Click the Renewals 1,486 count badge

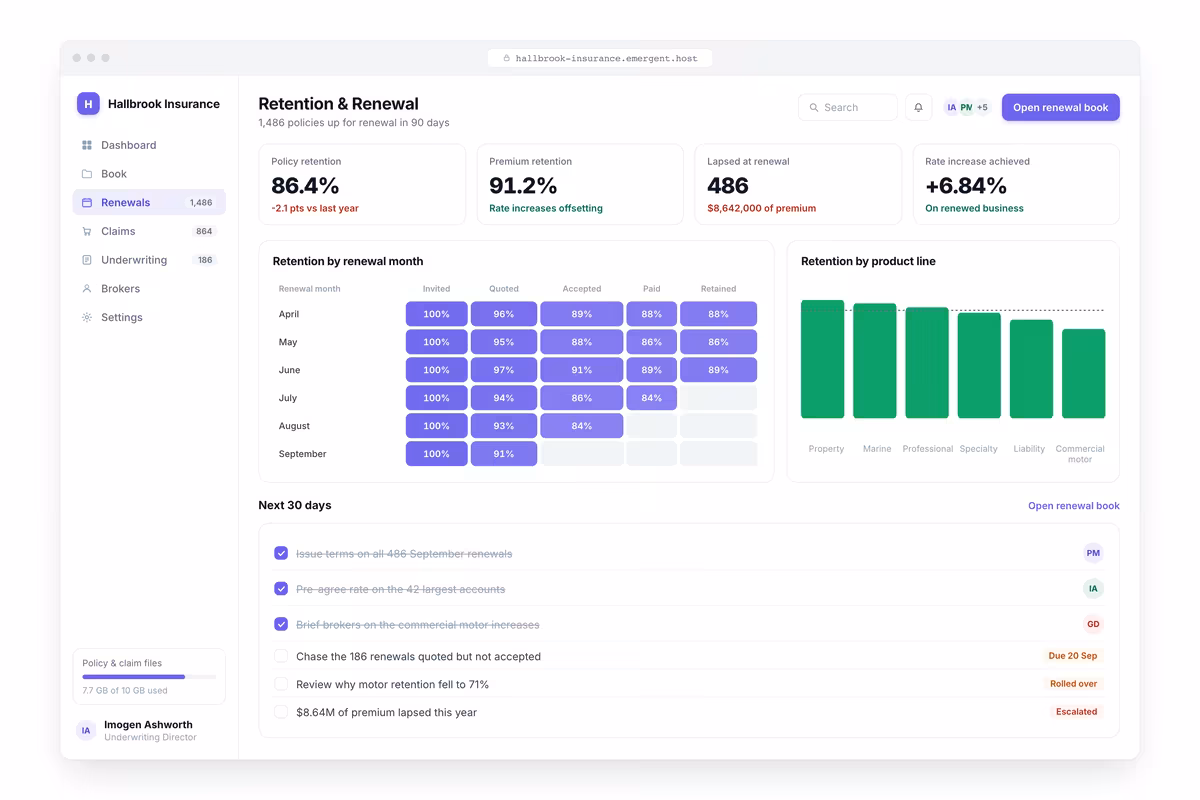point(201,202)
